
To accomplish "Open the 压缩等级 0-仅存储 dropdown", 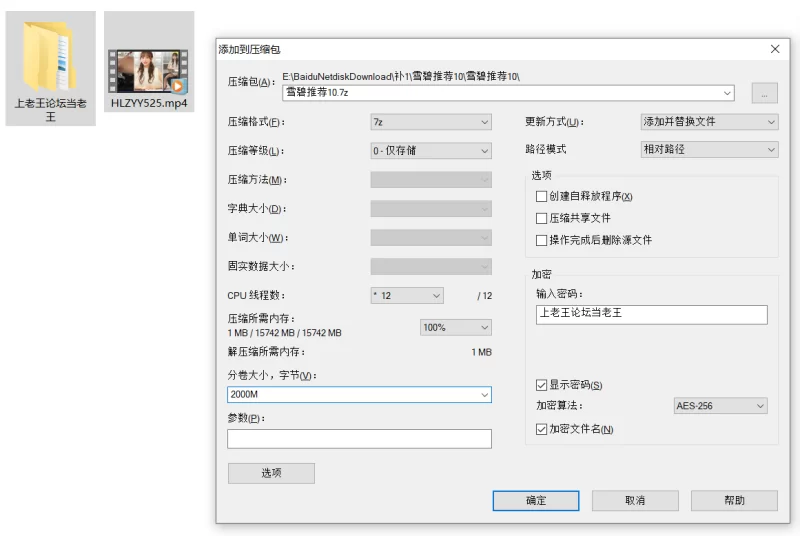I will 431,151.
